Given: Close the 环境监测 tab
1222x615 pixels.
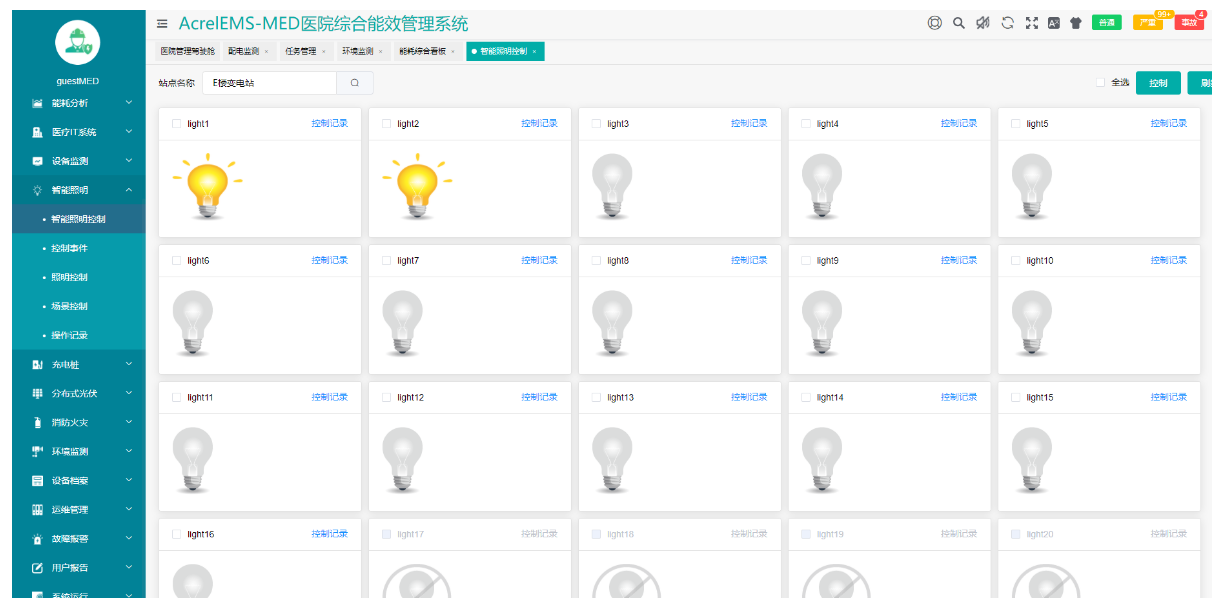Looking at the screenshot, I should [x=381, y=51].
